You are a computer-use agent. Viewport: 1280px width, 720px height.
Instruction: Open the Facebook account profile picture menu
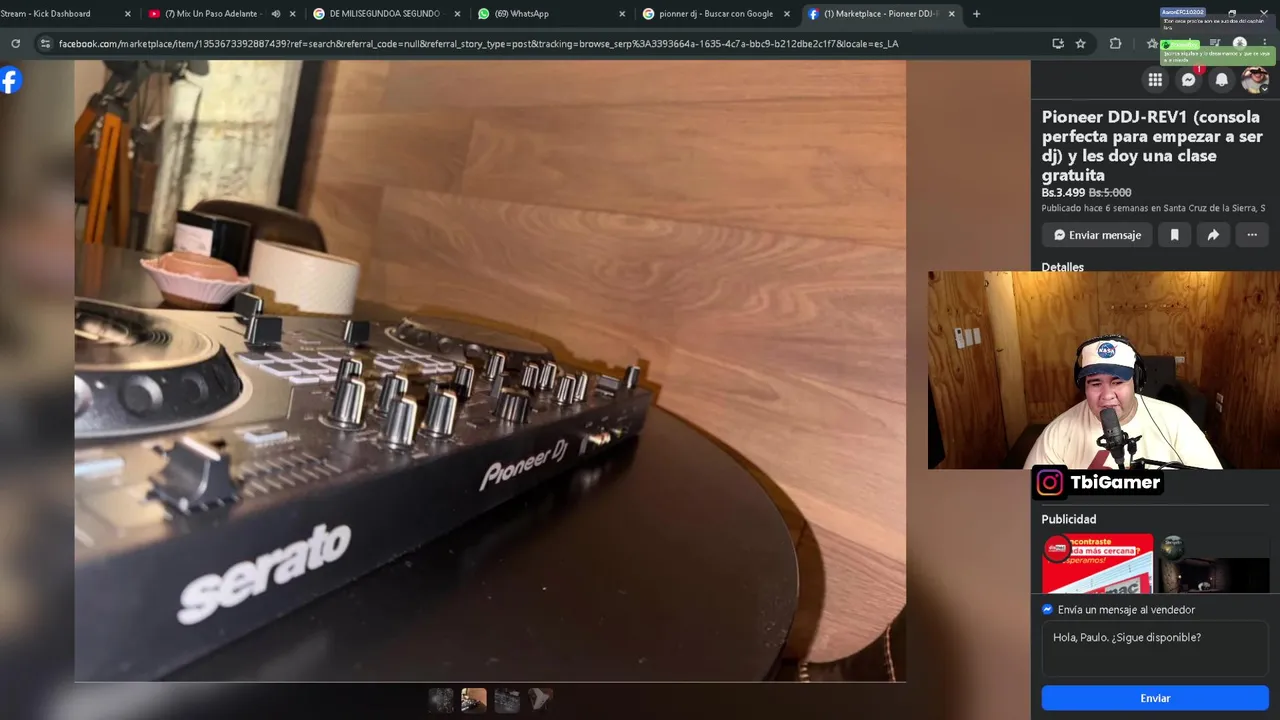[x=1254, y=80]
